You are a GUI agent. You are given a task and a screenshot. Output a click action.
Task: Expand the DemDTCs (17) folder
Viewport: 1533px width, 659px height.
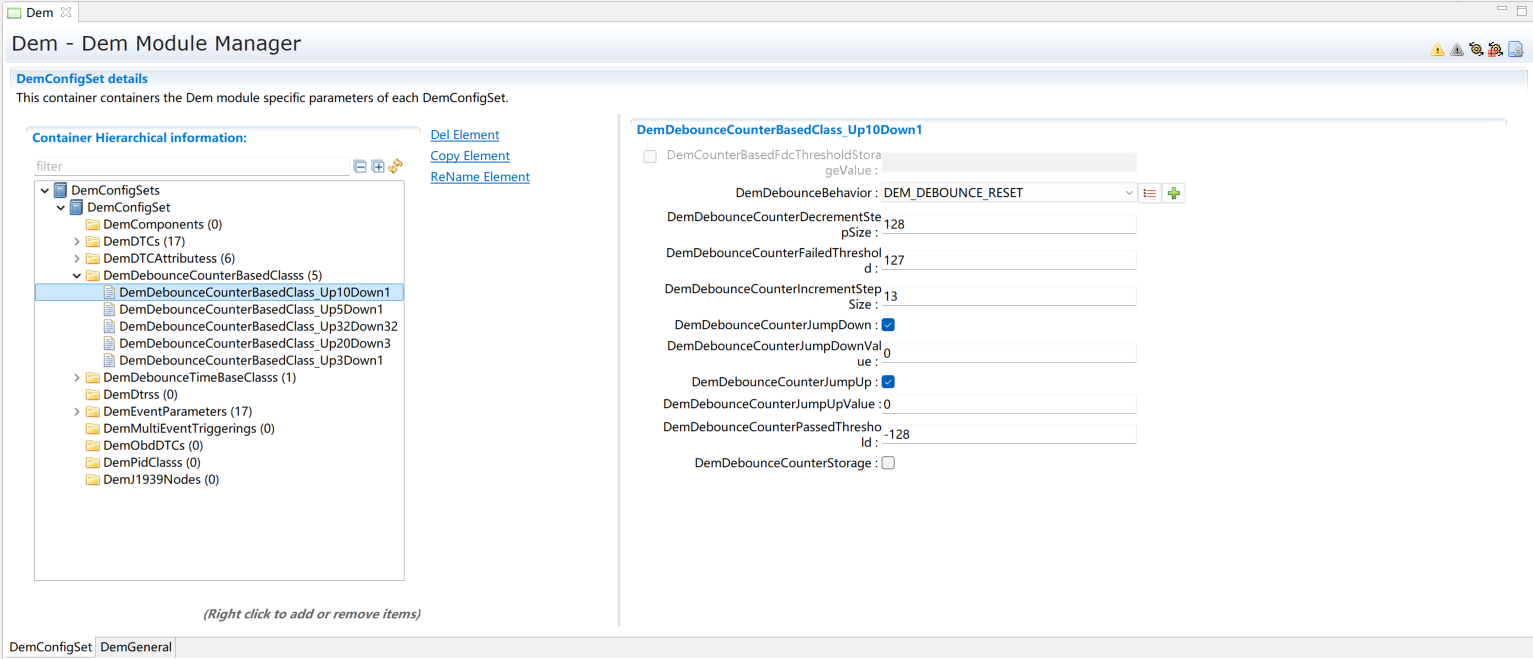[x=77, y=242]
